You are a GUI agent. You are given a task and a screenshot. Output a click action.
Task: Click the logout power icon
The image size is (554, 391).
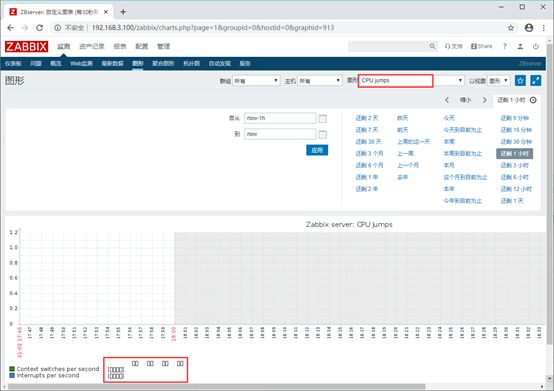pyautogui.click(x=536, y=46)
